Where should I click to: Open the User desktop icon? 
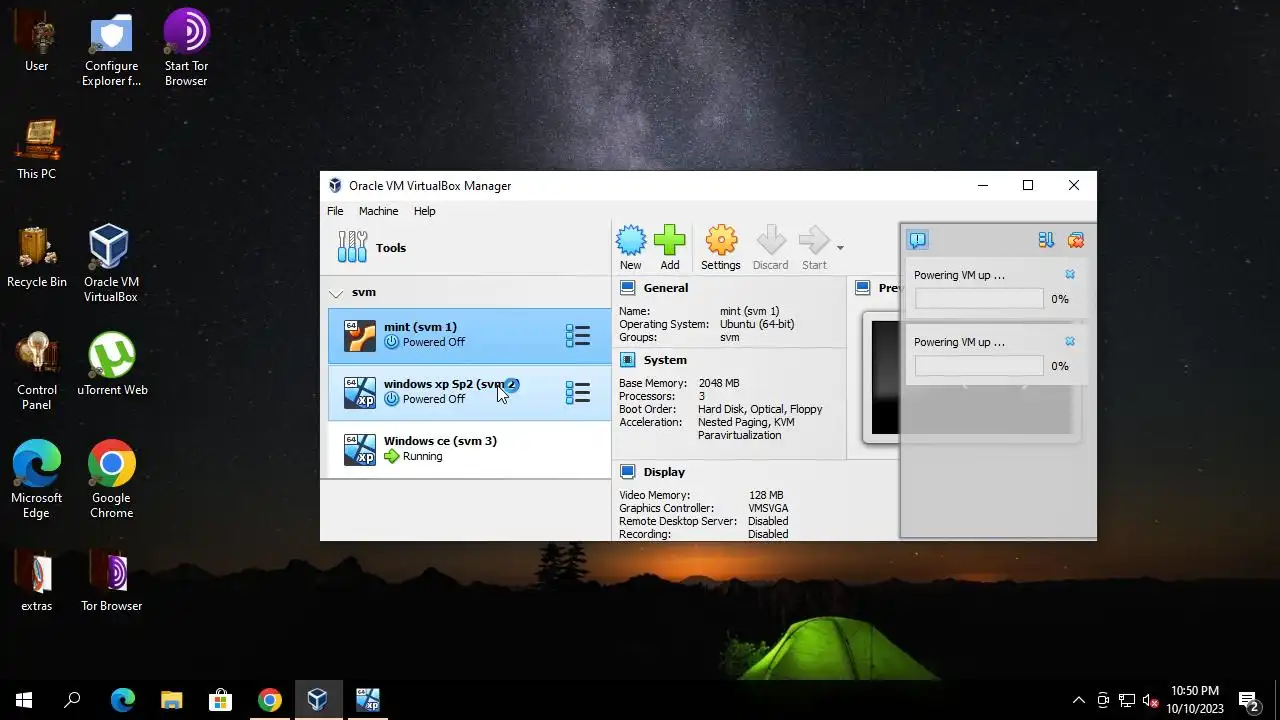click(x=37, y=42)
